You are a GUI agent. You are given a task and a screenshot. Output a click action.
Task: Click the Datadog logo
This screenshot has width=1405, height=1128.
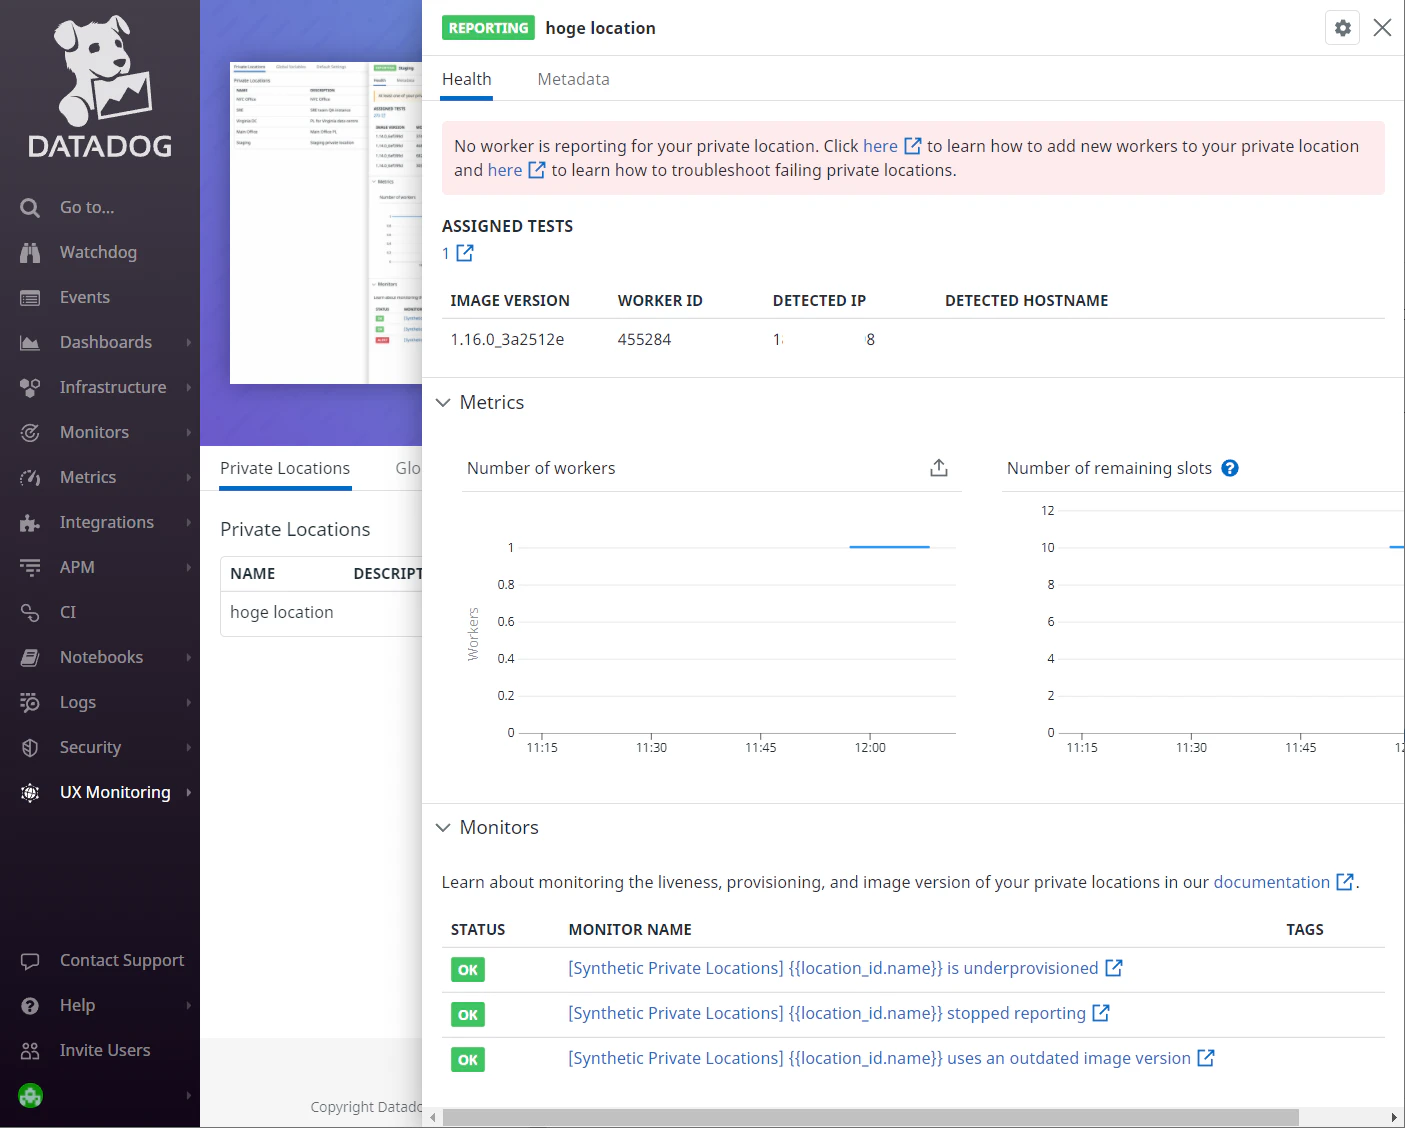coord(100,88)
